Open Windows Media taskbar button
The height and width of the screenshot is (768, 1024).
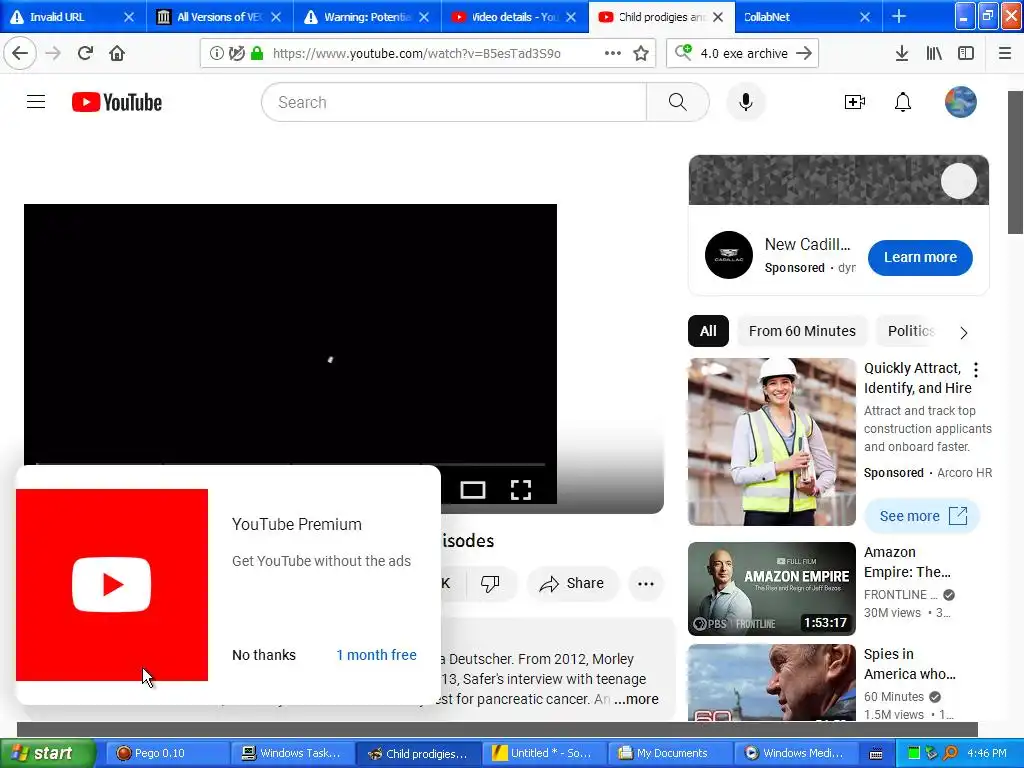pyautogui.click(x=796, y=753)
